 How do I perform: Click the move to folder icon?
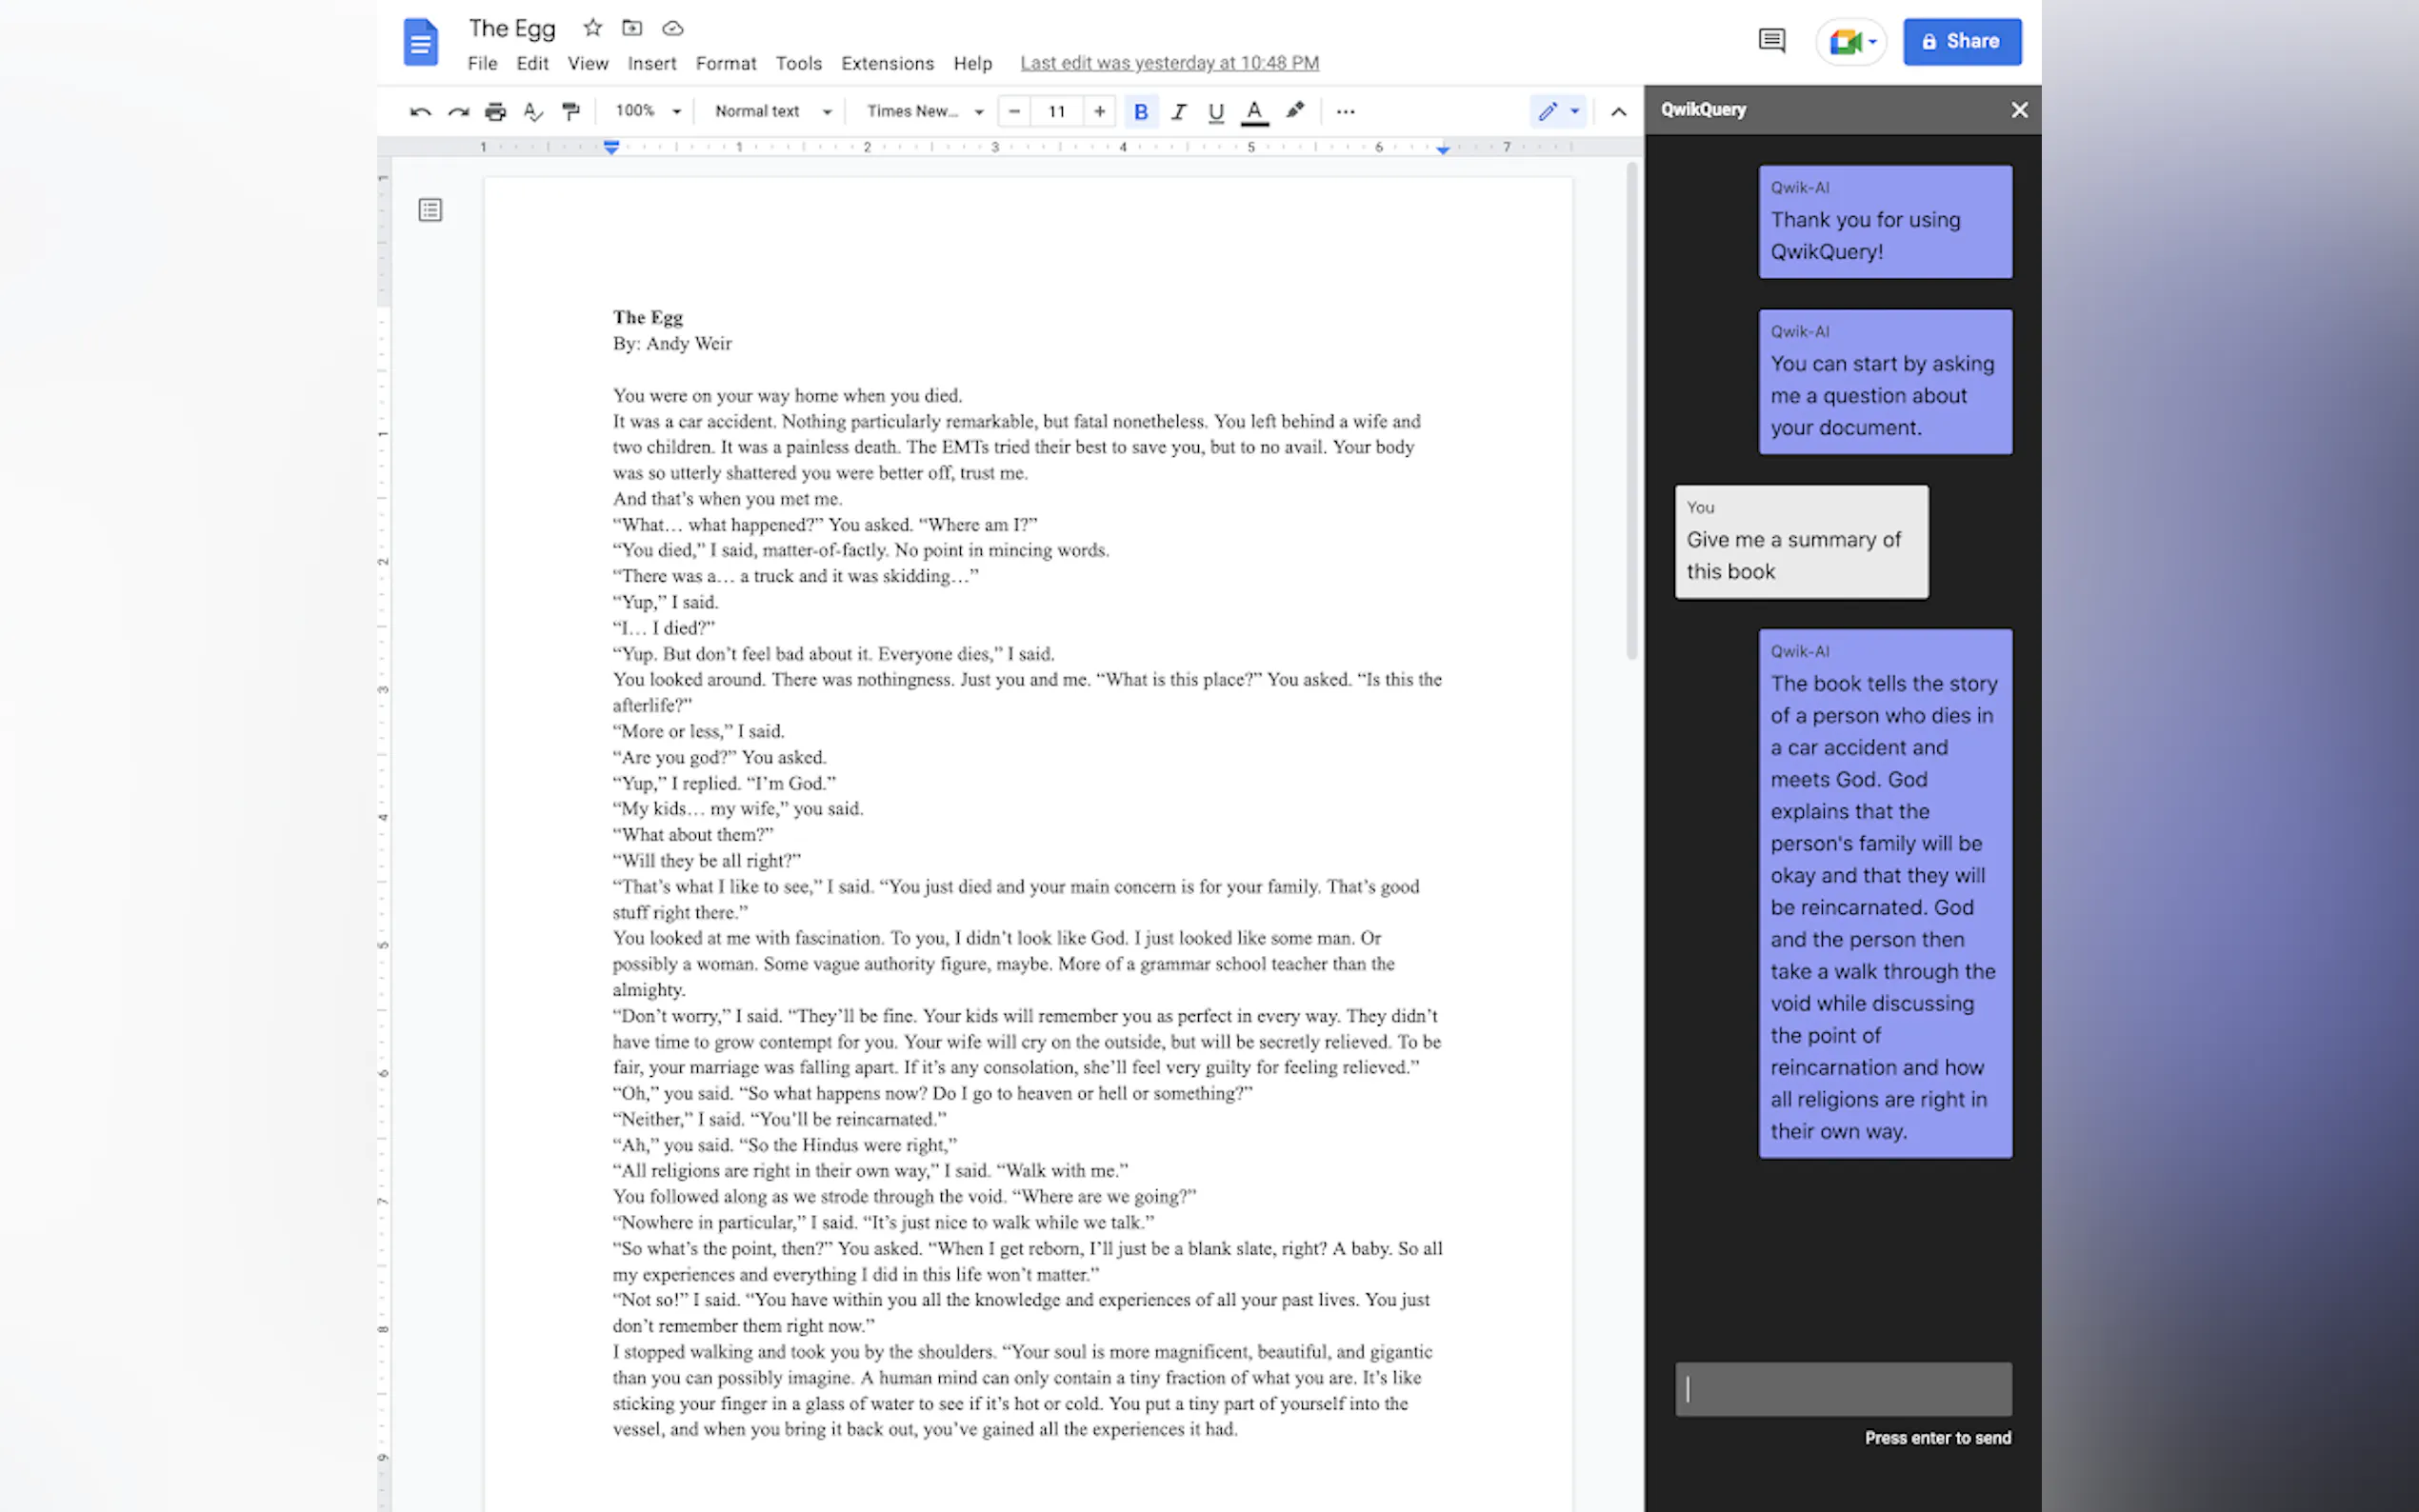pos(632,28)
